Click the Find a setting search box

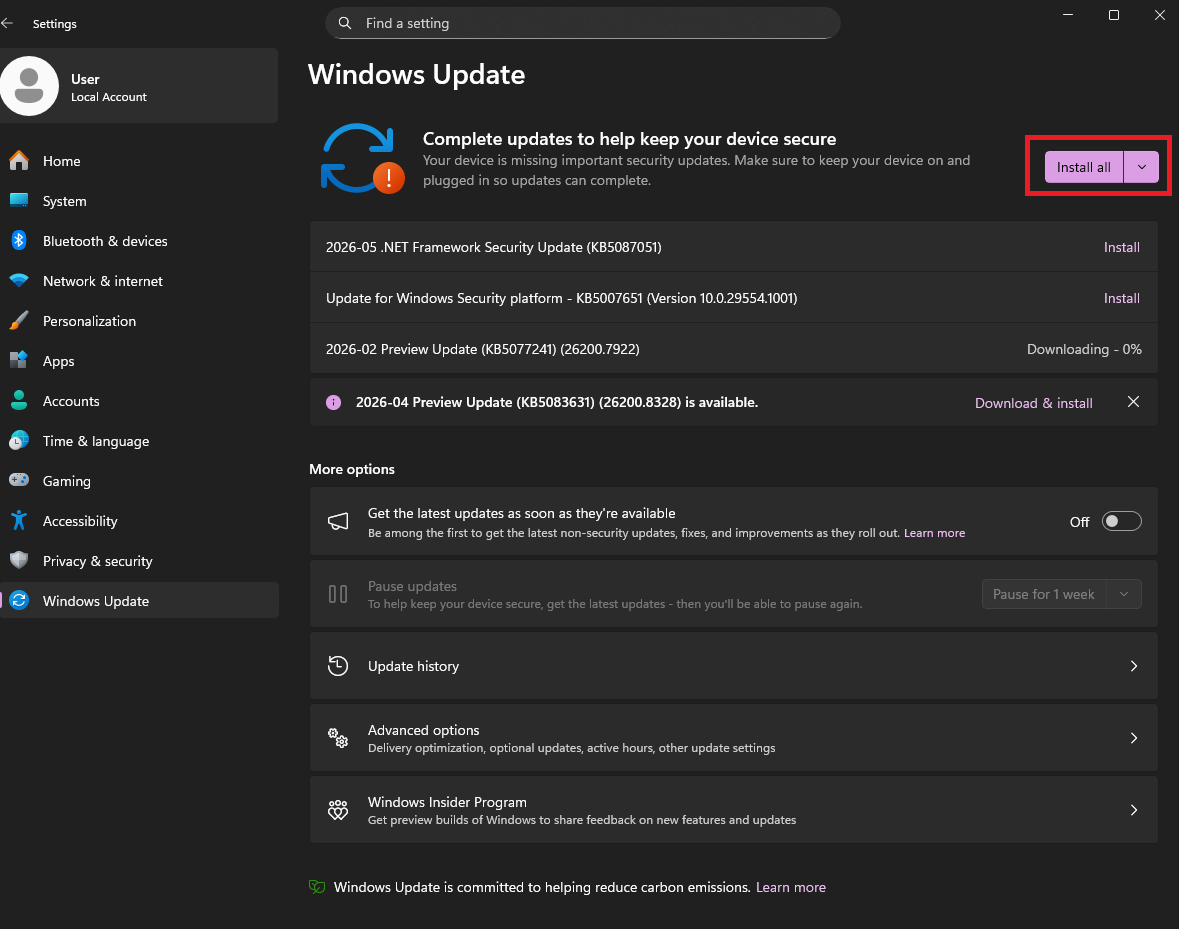(x=583, y=23)
